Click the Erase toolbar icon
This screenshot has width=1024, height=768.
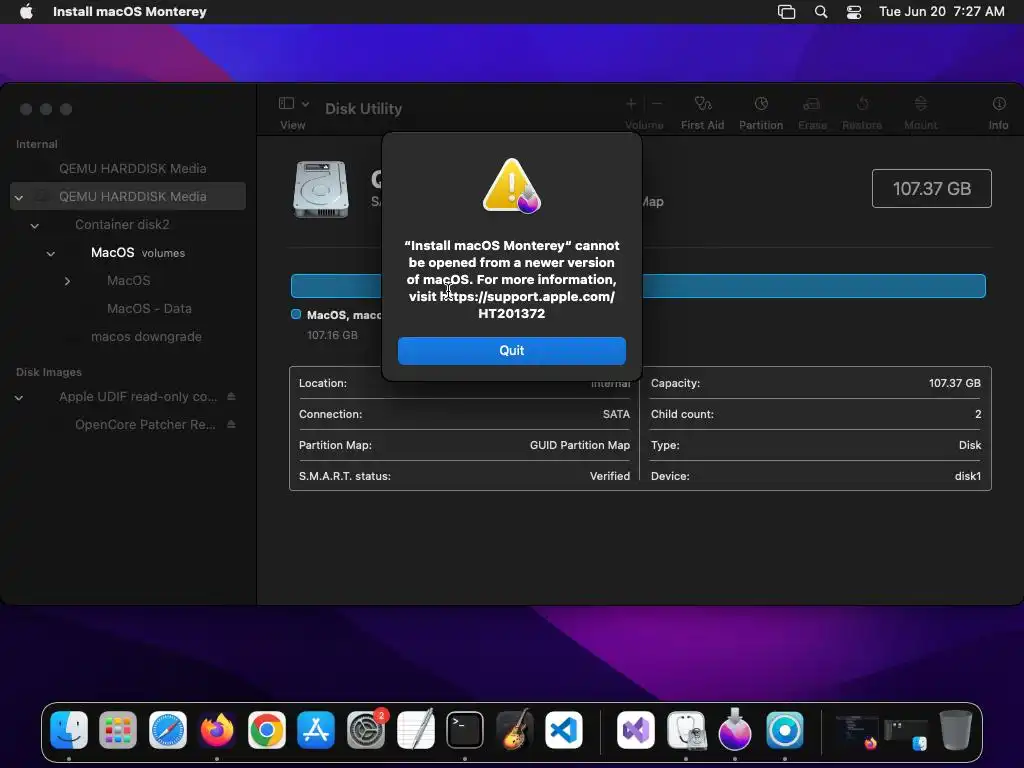[x=812, y=104]
